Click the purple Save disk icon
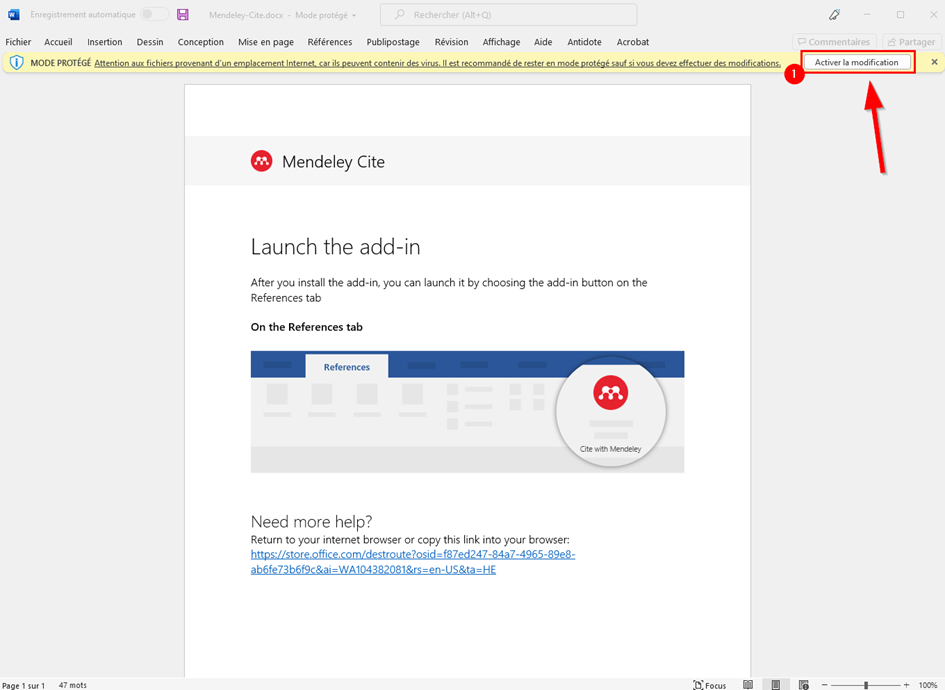 tap(183, 14)
